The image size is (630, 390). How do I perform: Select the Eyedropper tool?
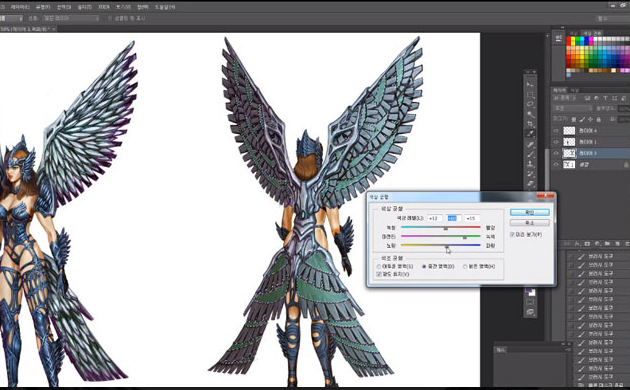pos(530,134)
